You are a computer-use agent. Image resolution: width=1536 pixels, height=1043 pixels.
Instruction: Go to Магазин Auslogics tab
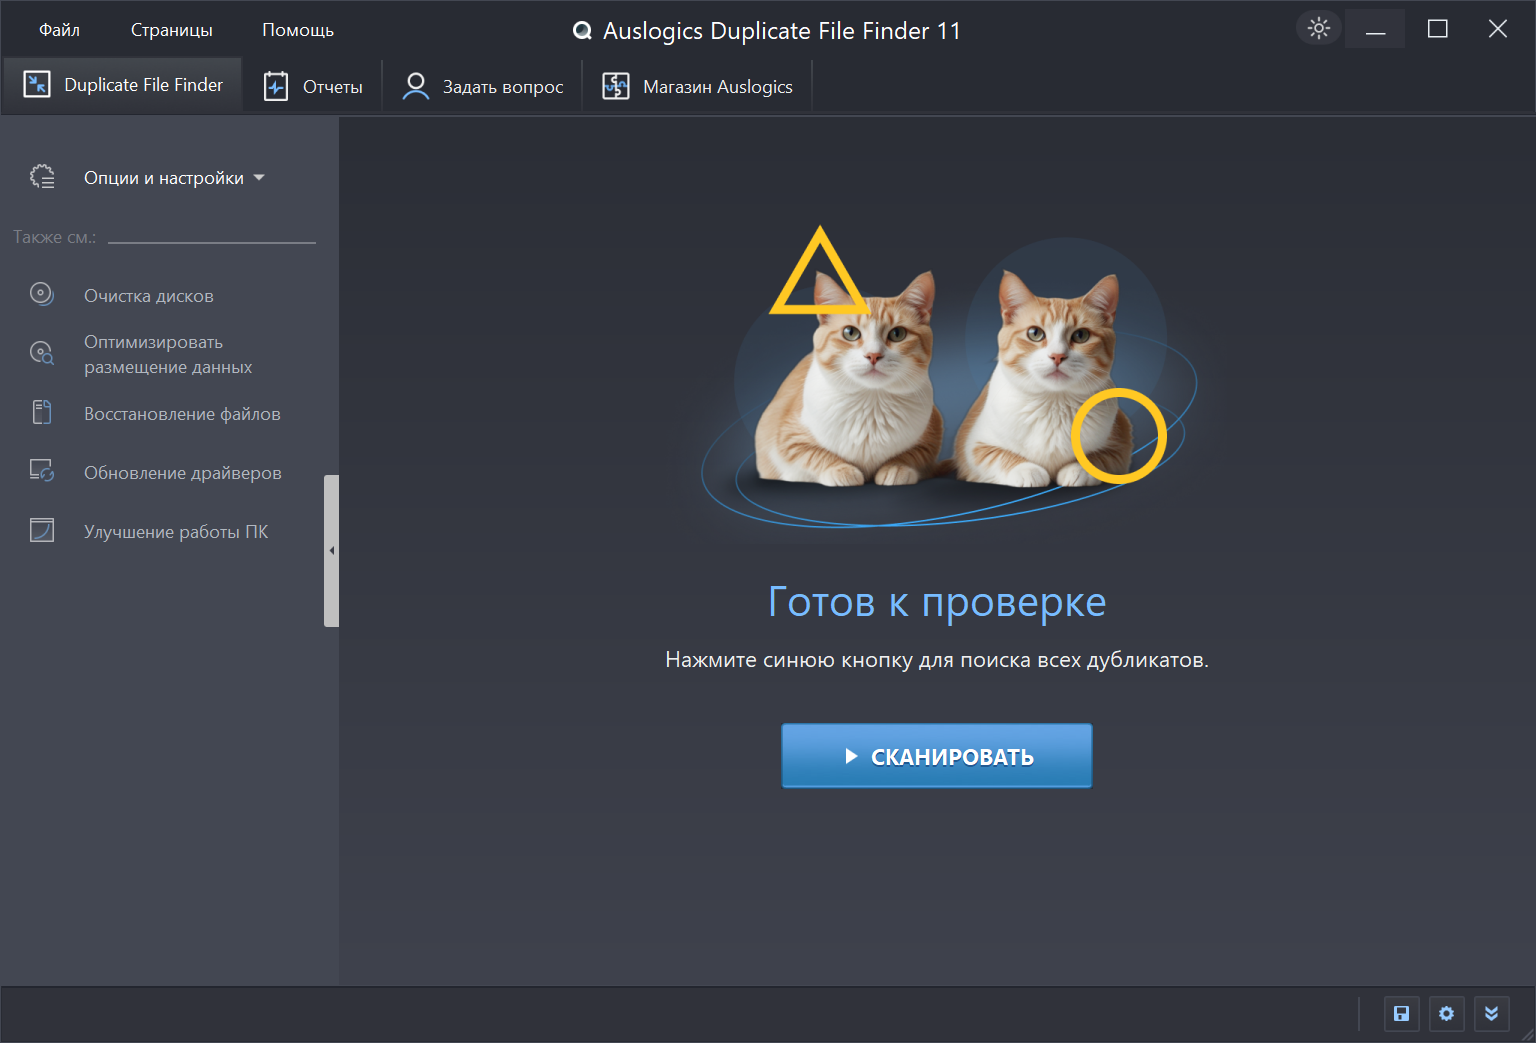(x=698, y=87)
